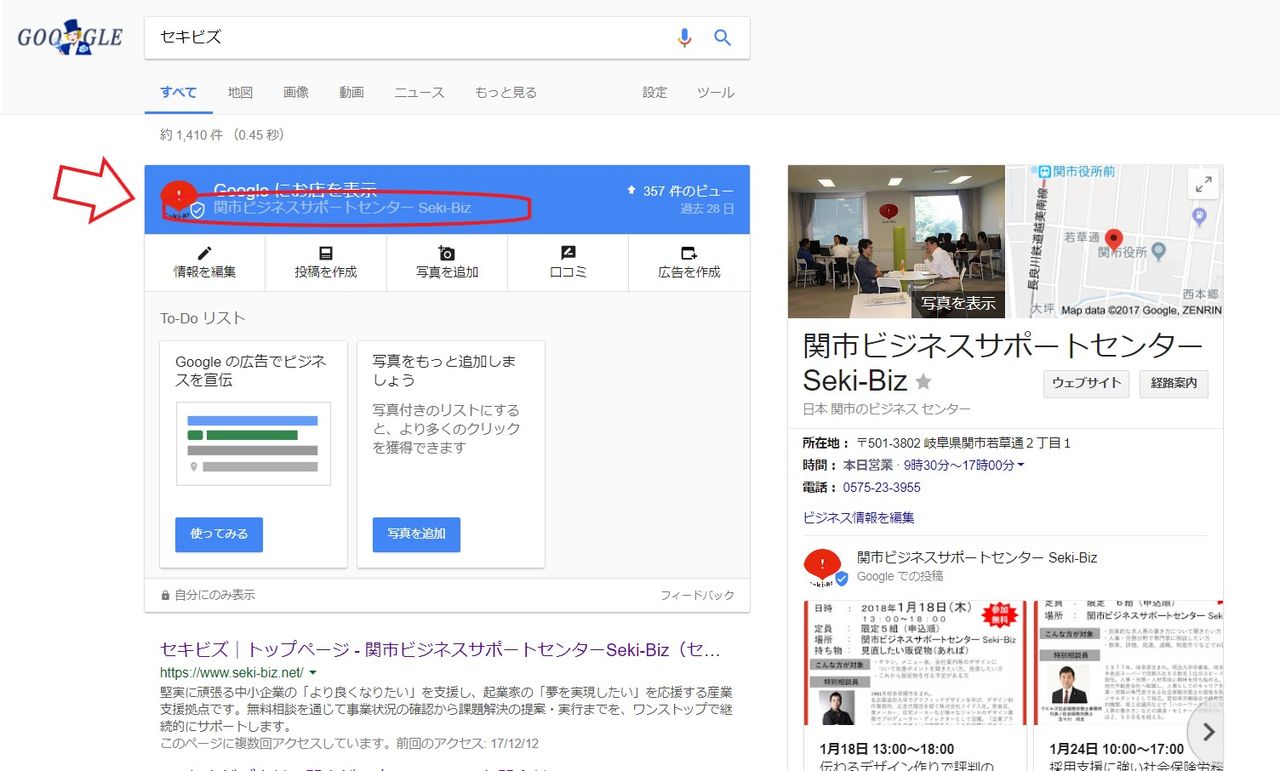The width and height of the screenshot is (1280, 771).
Task: Click the review icon for 口コミ
Action: (568, 253)
